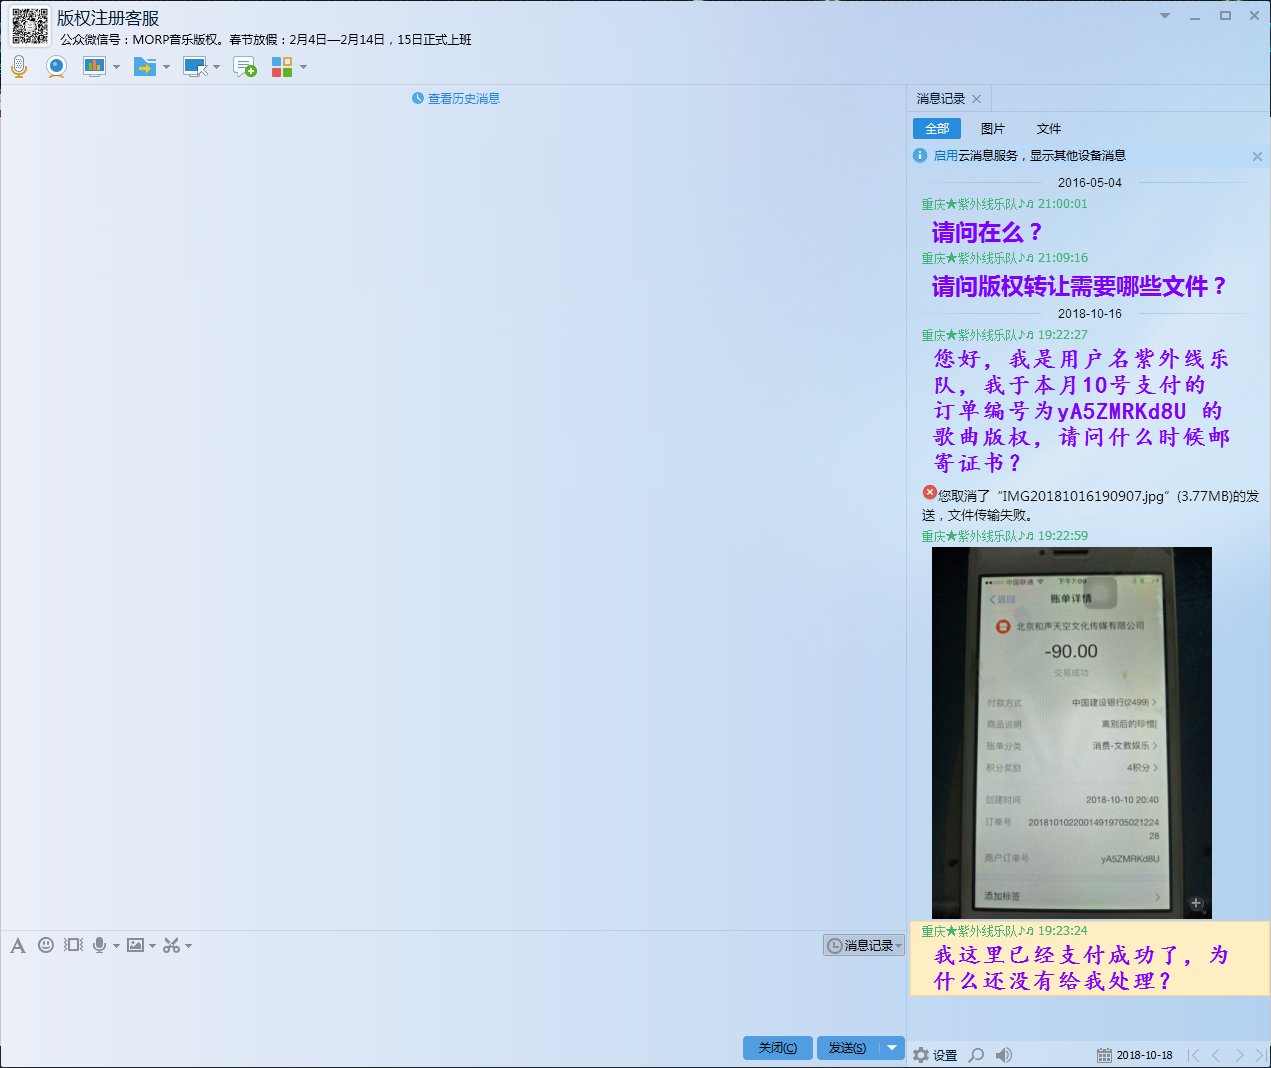
Task: Expand the screenshot tool dropdown arrow
Action: coord(188,946)
